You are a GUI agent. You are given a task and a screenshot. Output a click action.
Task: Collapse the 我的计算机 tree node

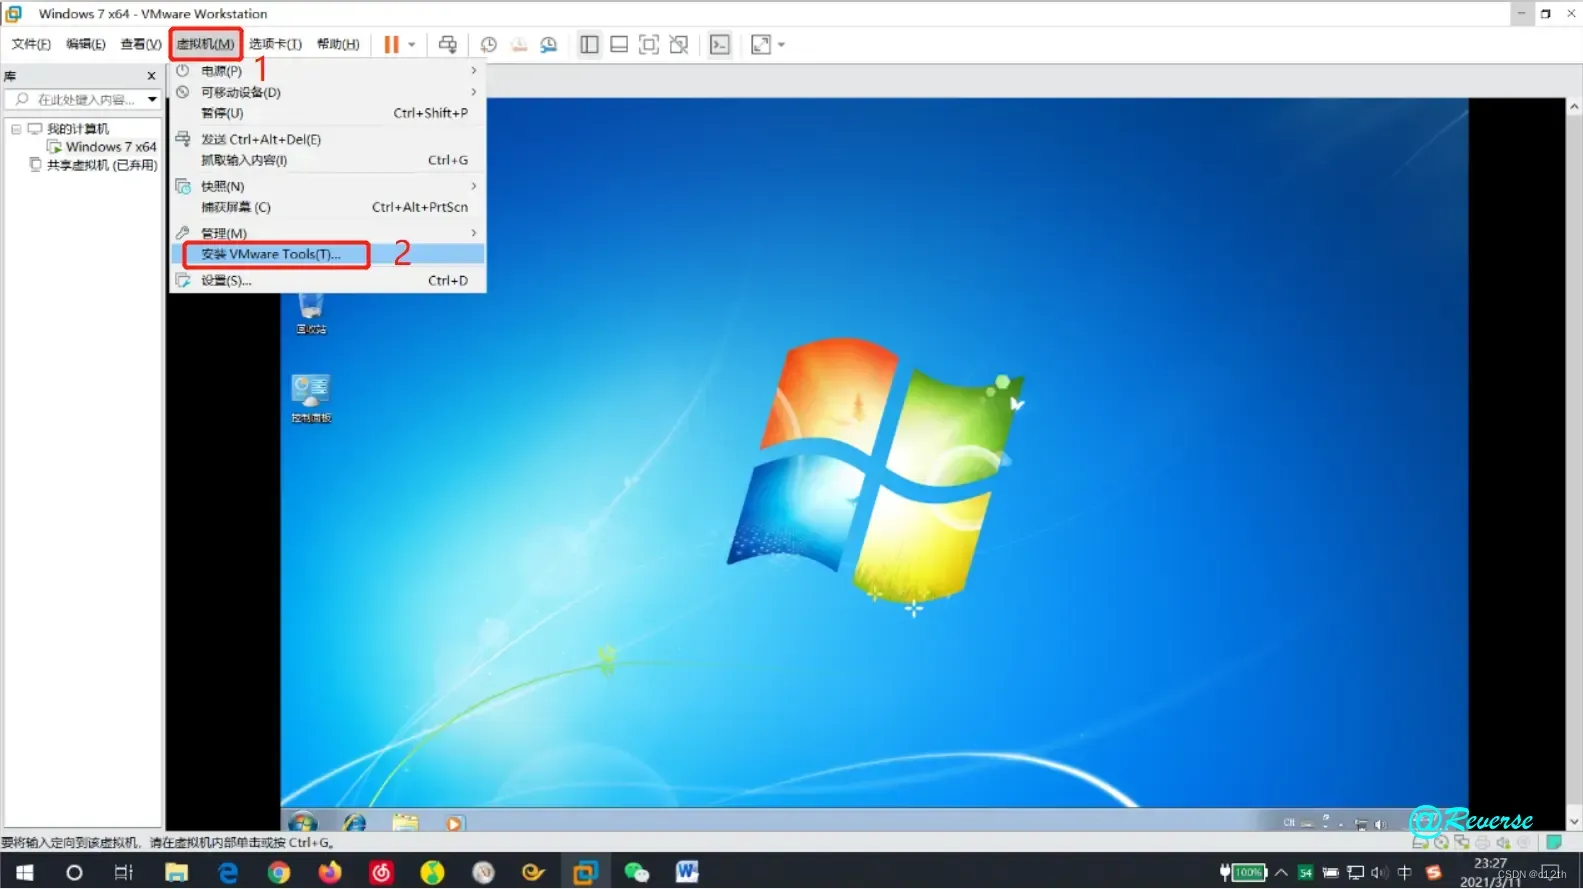click(16, 129)
